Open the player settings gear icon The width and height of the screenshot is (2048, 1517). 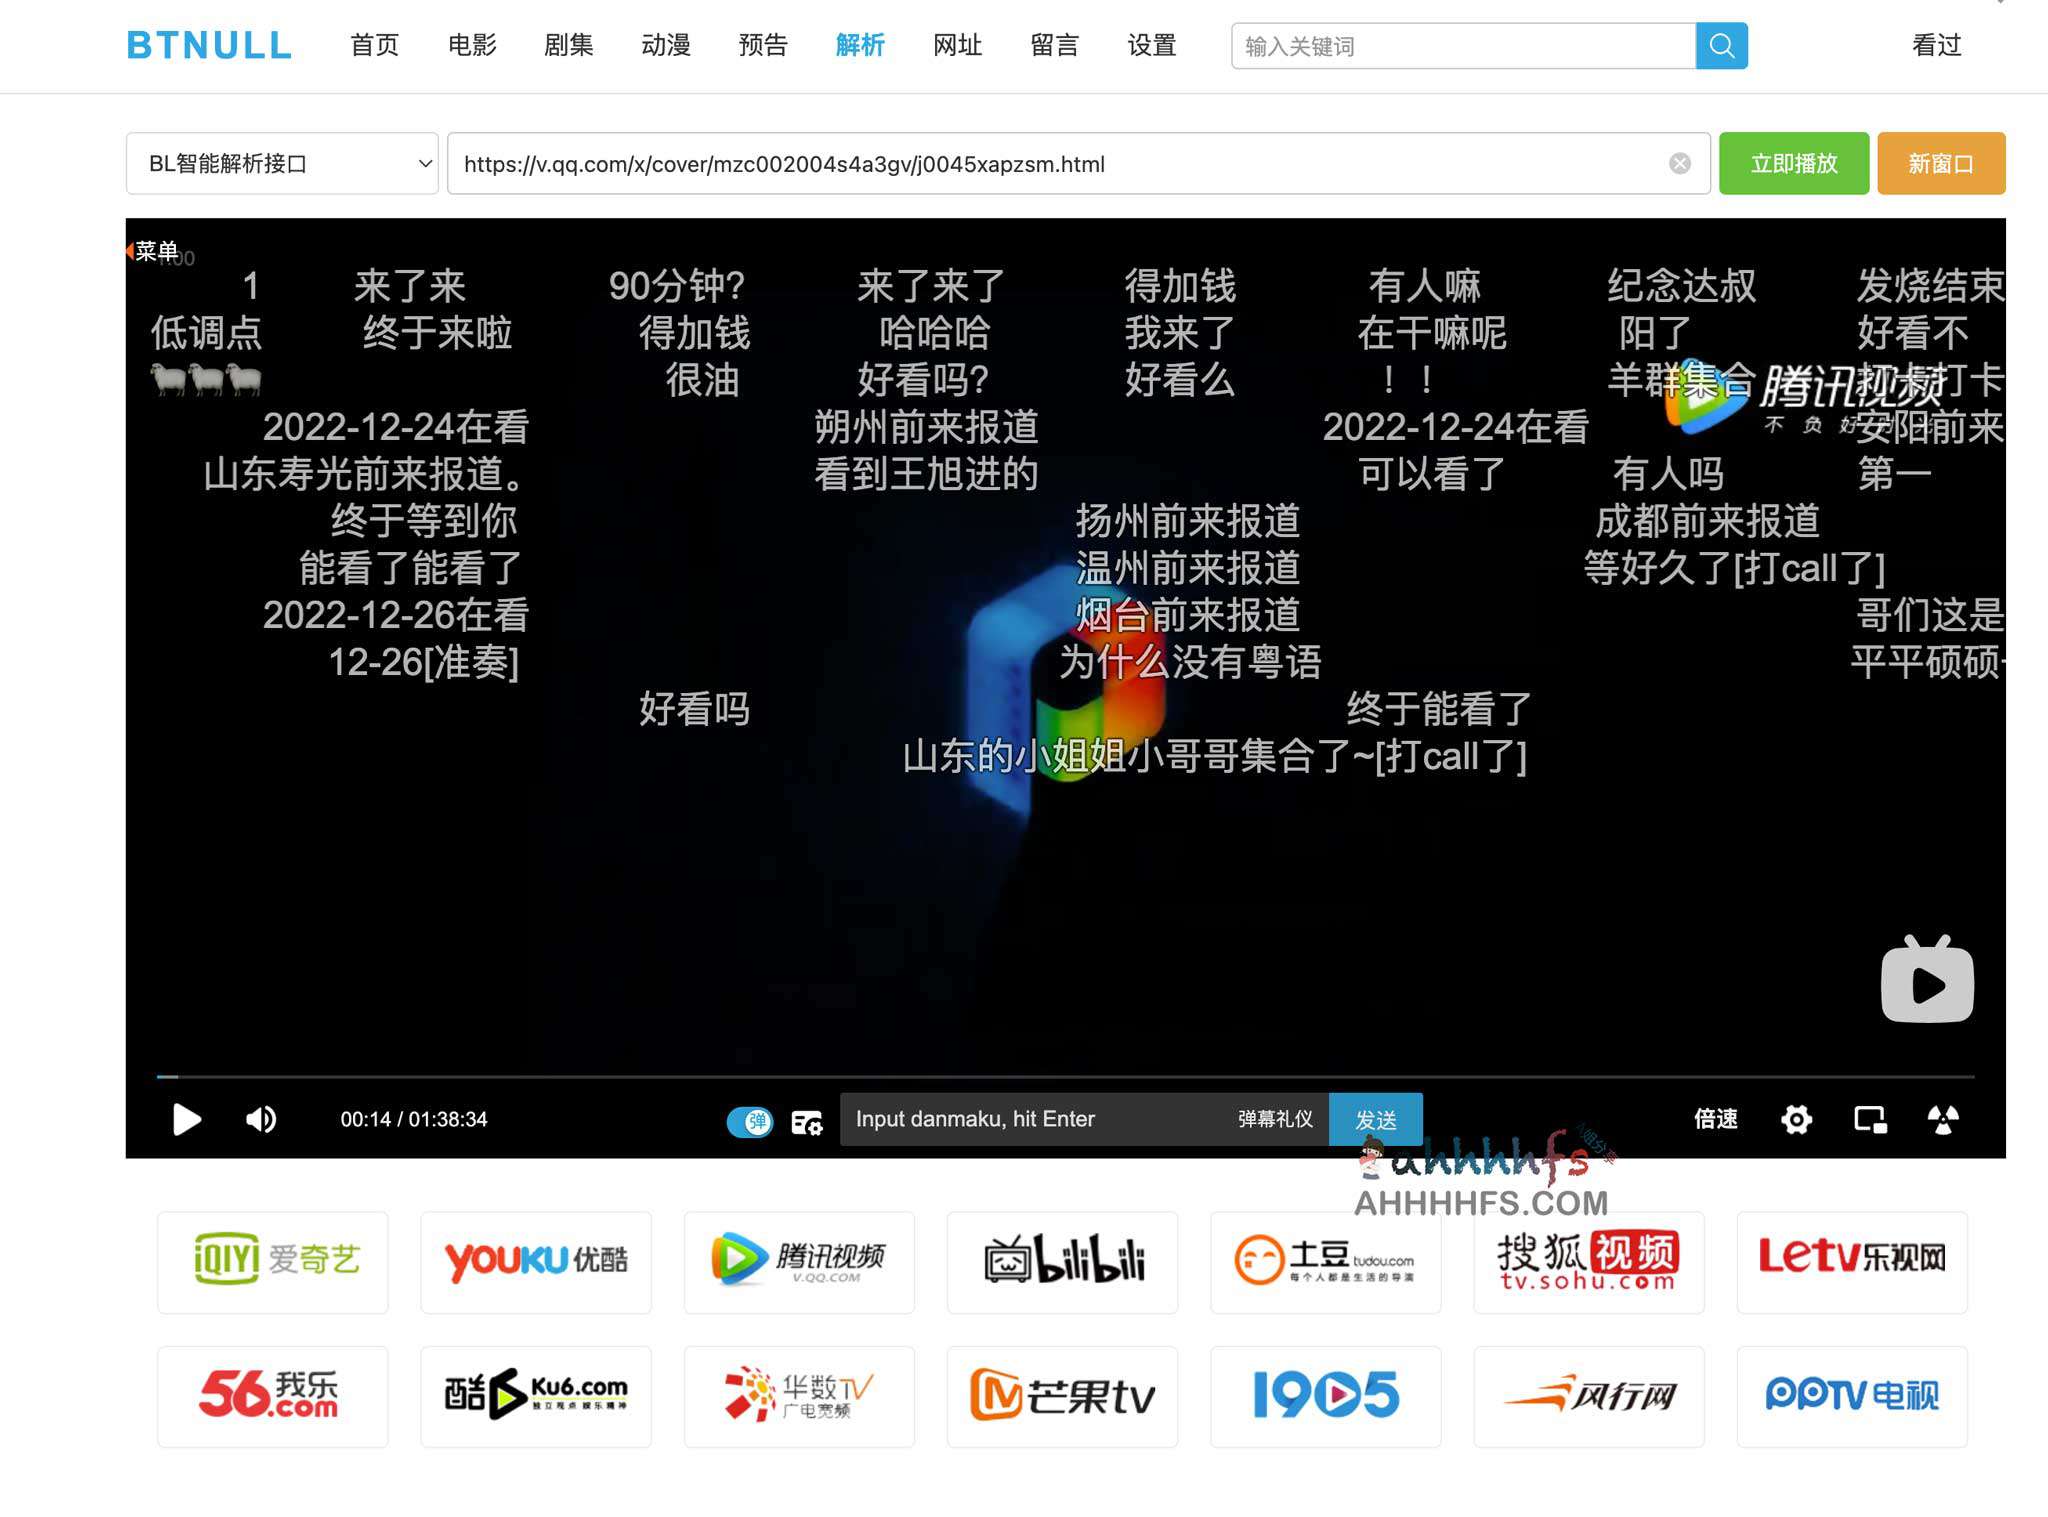[1796, 1120]
